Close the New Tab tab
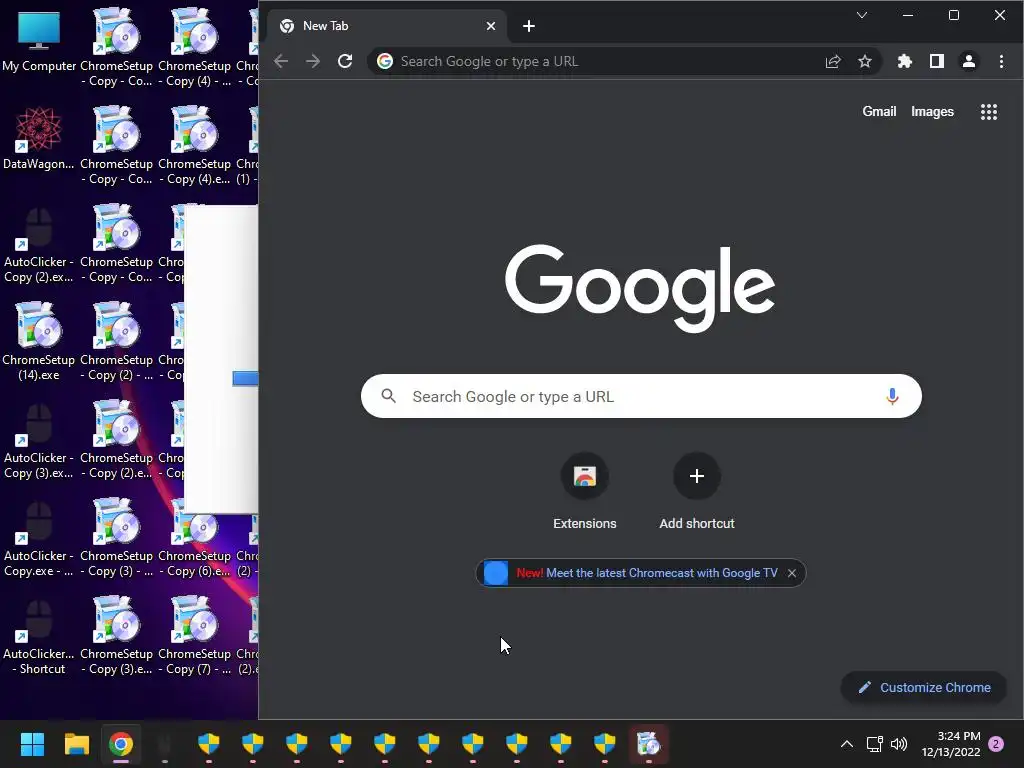Screen dimensions: 1024x768 (491, 26)
